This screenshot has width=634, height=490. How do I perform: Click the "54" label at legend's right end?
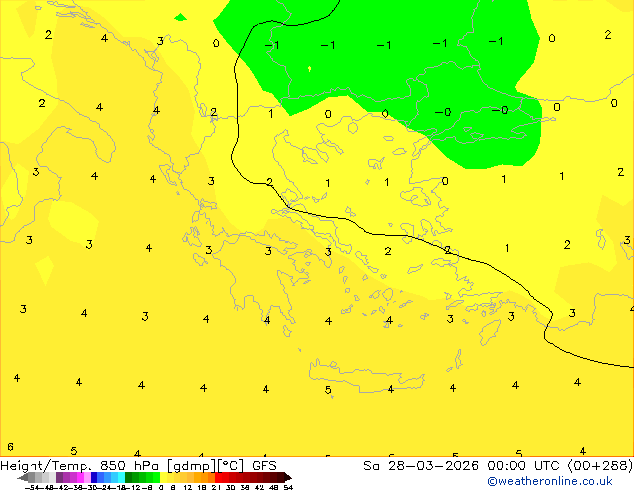click(x=288, y=487)
